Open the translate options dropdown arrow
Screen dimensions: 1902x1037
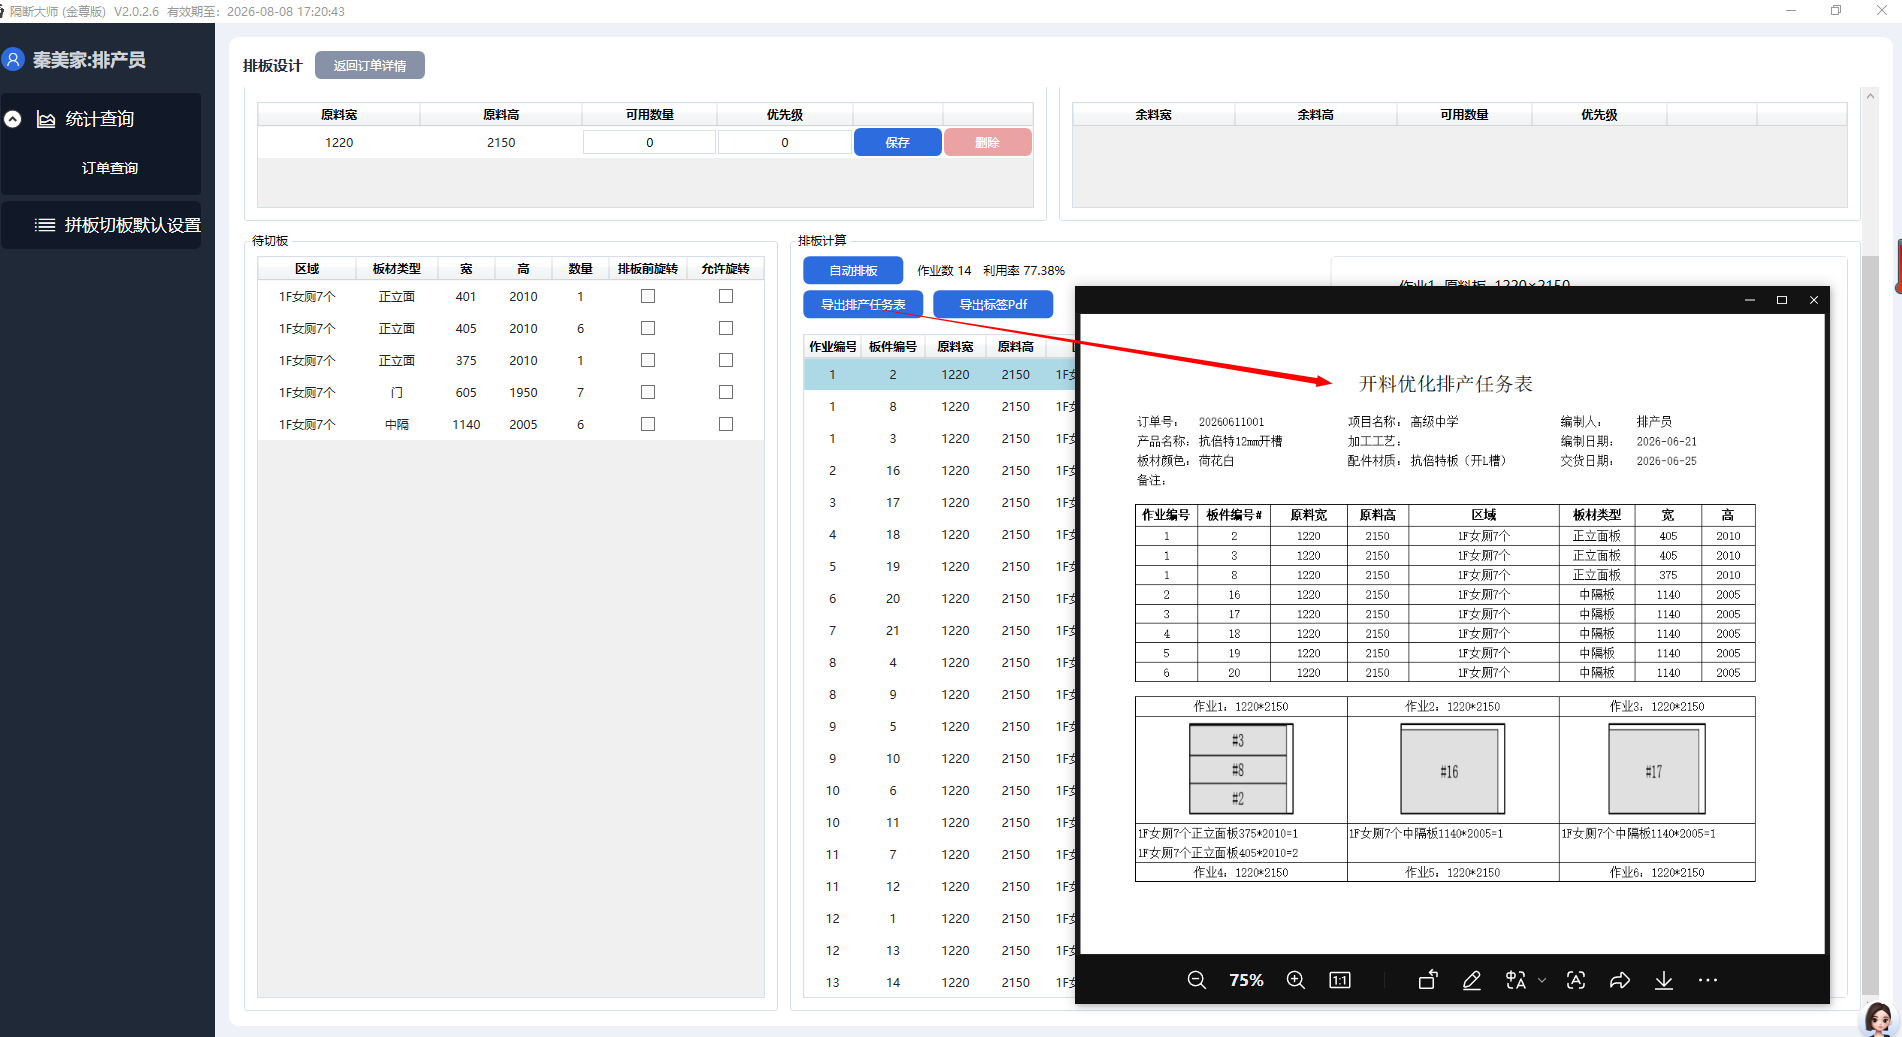1542,980
